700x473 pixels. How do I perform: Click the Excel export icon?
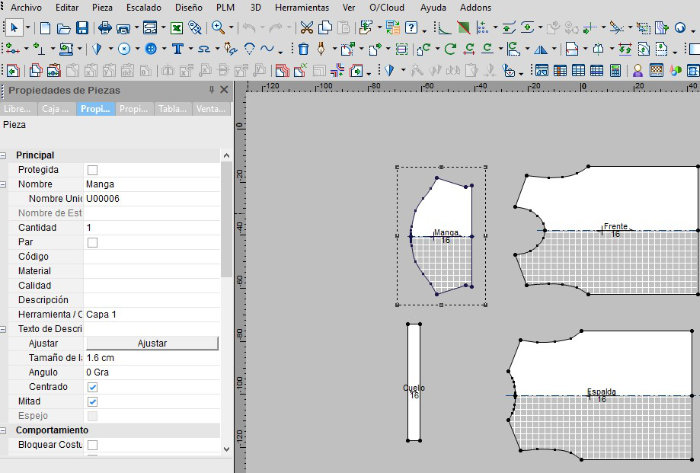(x=177, y=28)
